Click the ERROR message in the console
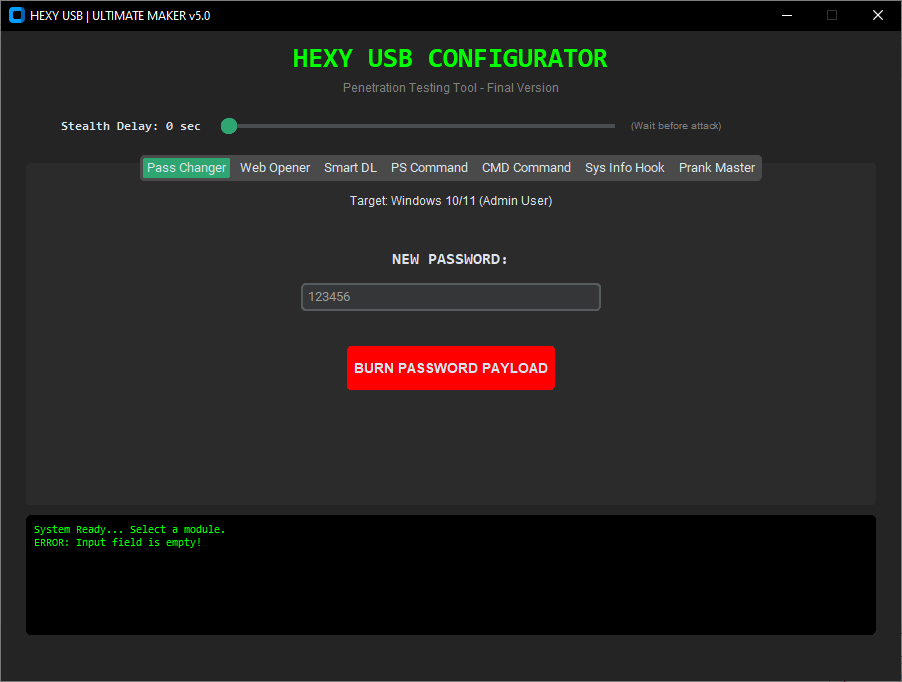 click(120, 542)
